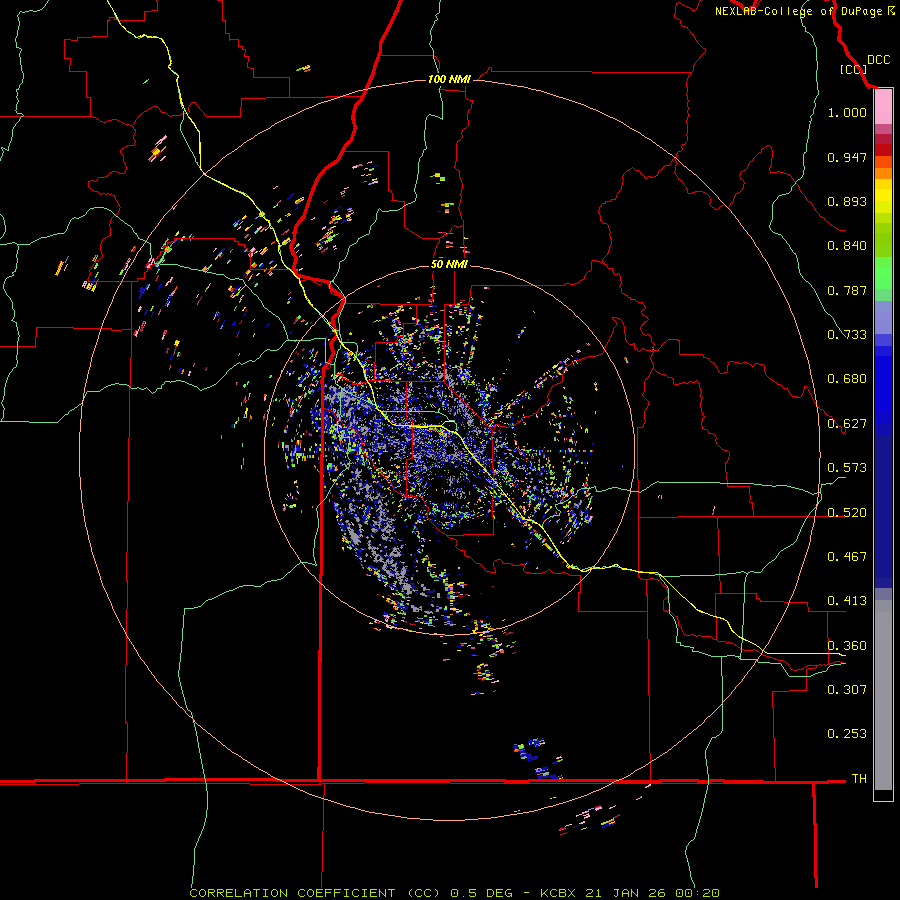Screen dimensions: 900x900
Task: Click the 0.520 legend value
Action: click(847, 513)
